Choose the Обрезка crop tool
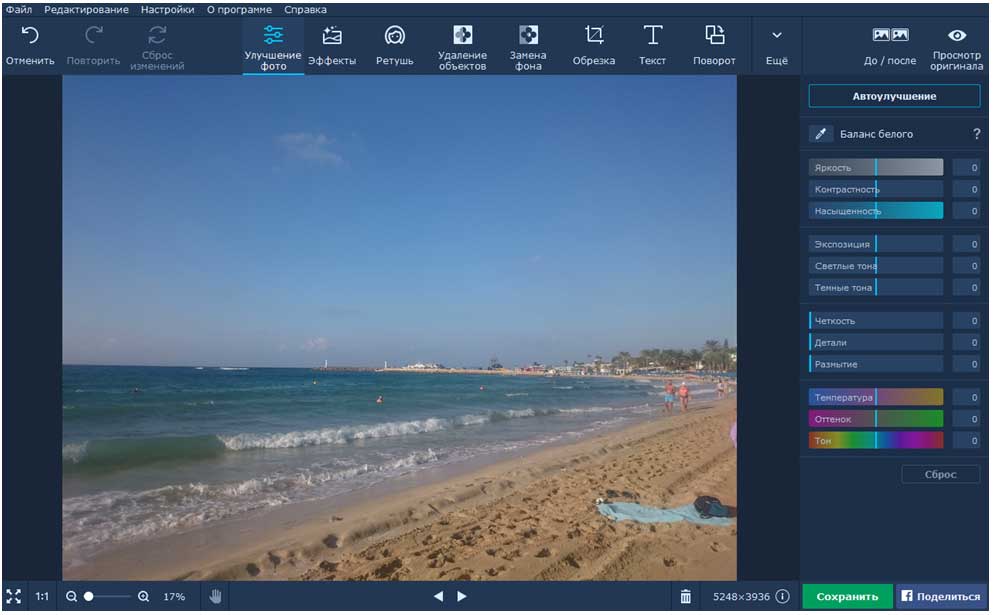Screen dimensions: 994x615 point(593,45)
